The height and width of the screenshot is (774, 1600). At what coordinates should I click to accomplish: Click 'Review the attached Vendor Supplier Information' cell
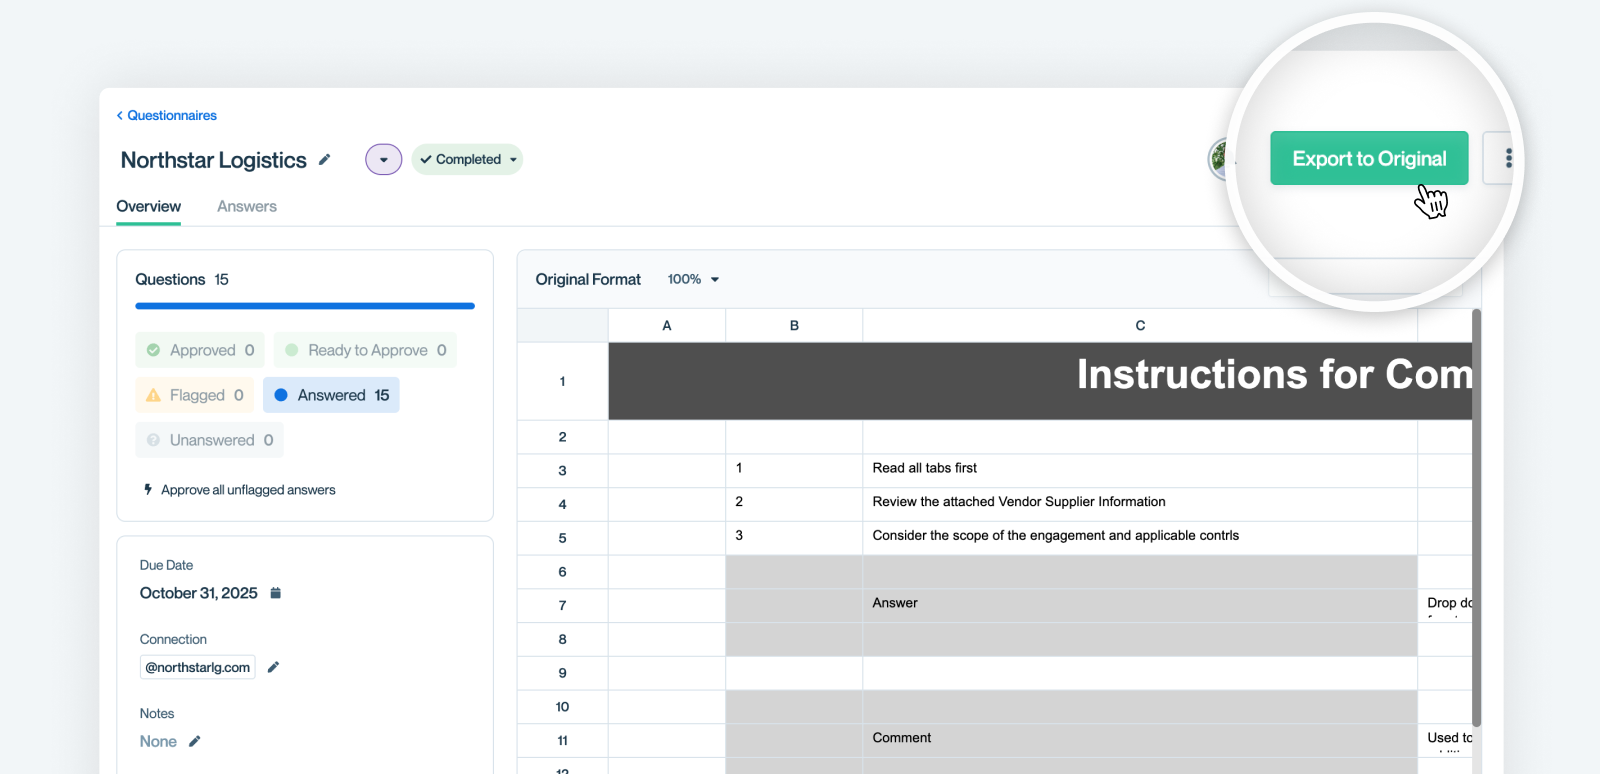click(1140, 505)
